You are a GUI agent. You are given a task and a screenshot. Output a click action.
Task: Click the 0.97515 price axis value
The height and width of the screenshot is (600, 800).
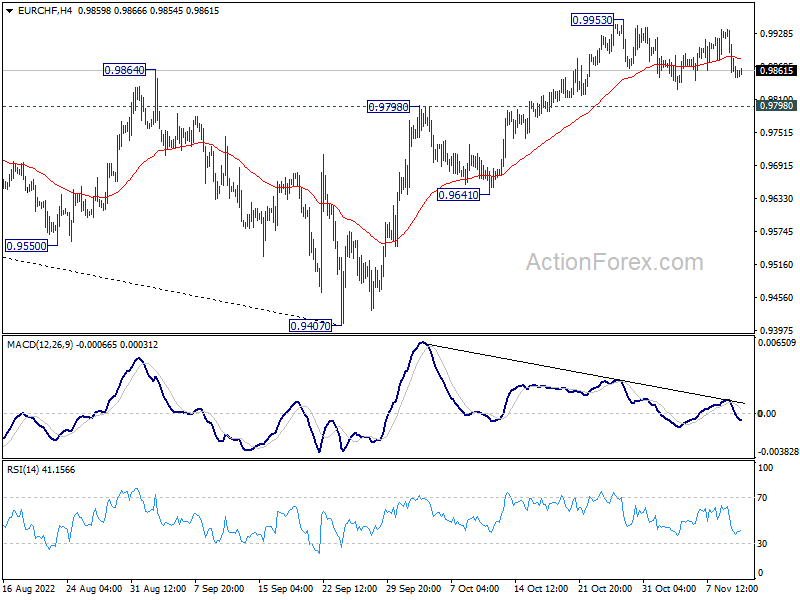click(x=777, y=133)
